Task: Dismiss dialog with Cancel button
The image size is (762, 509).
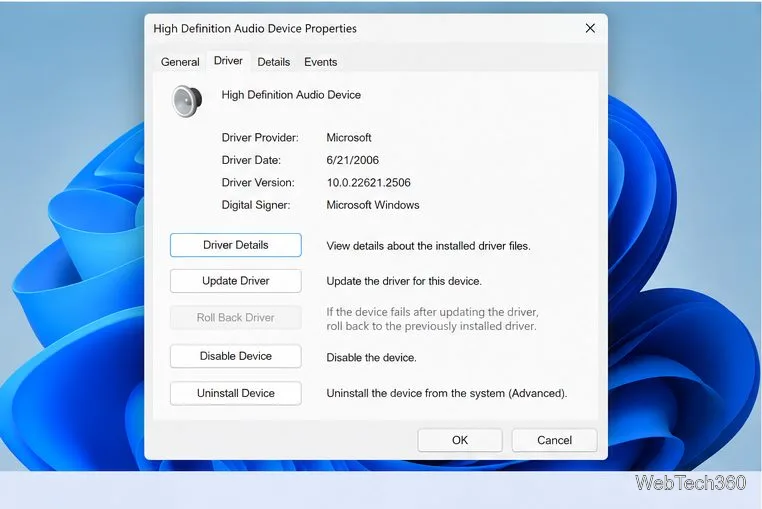Action: coord(554,440)
